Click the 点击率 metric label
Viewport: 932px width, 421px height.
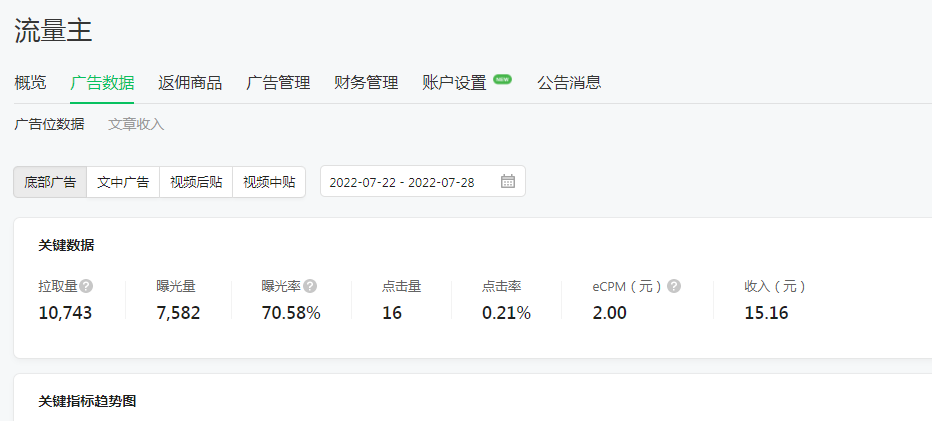(502, 287)
